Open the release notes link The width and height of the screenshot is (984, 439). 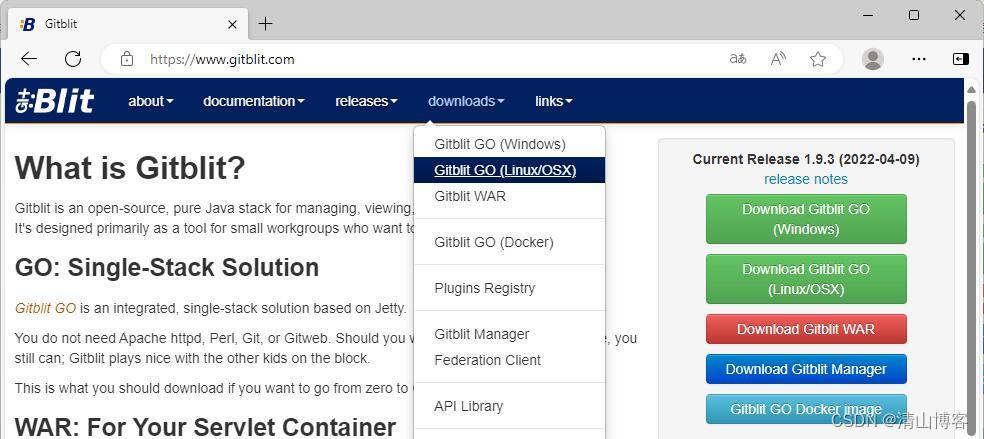tap(806, 179)
